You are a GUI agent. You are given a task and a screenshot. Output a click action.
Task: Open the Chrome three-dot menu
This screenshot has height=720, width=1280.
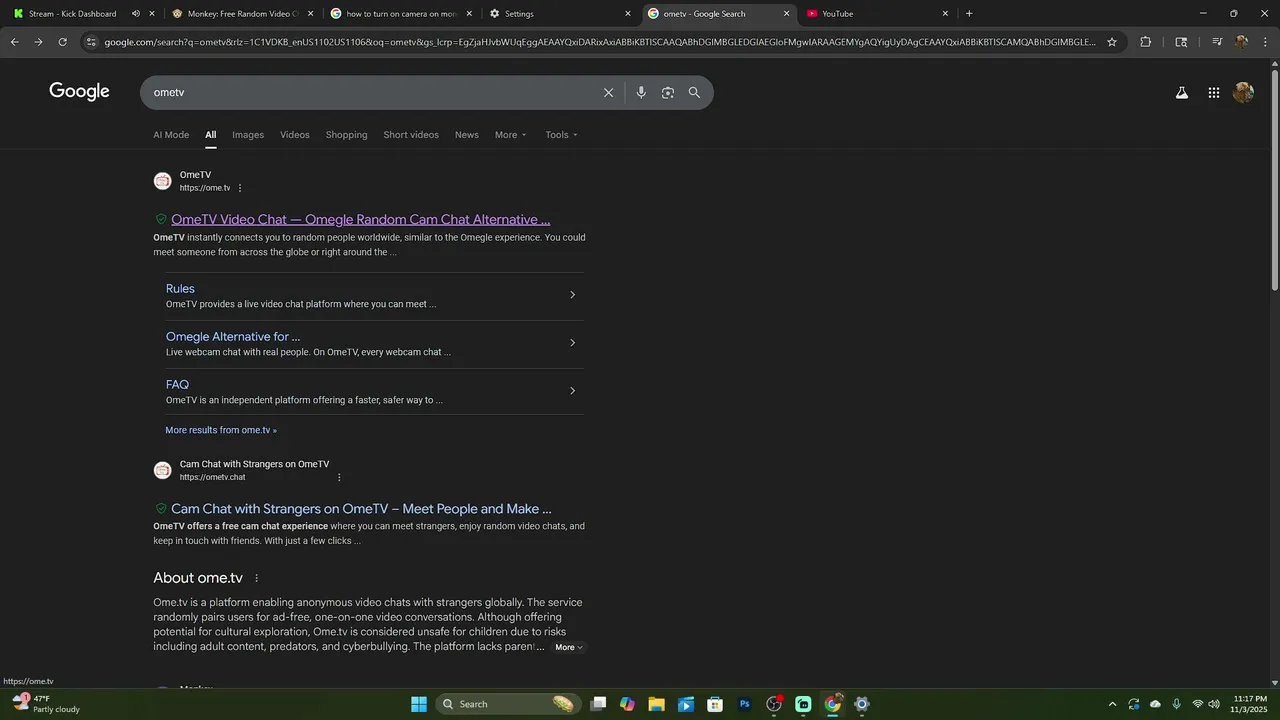click(1265, 42)
